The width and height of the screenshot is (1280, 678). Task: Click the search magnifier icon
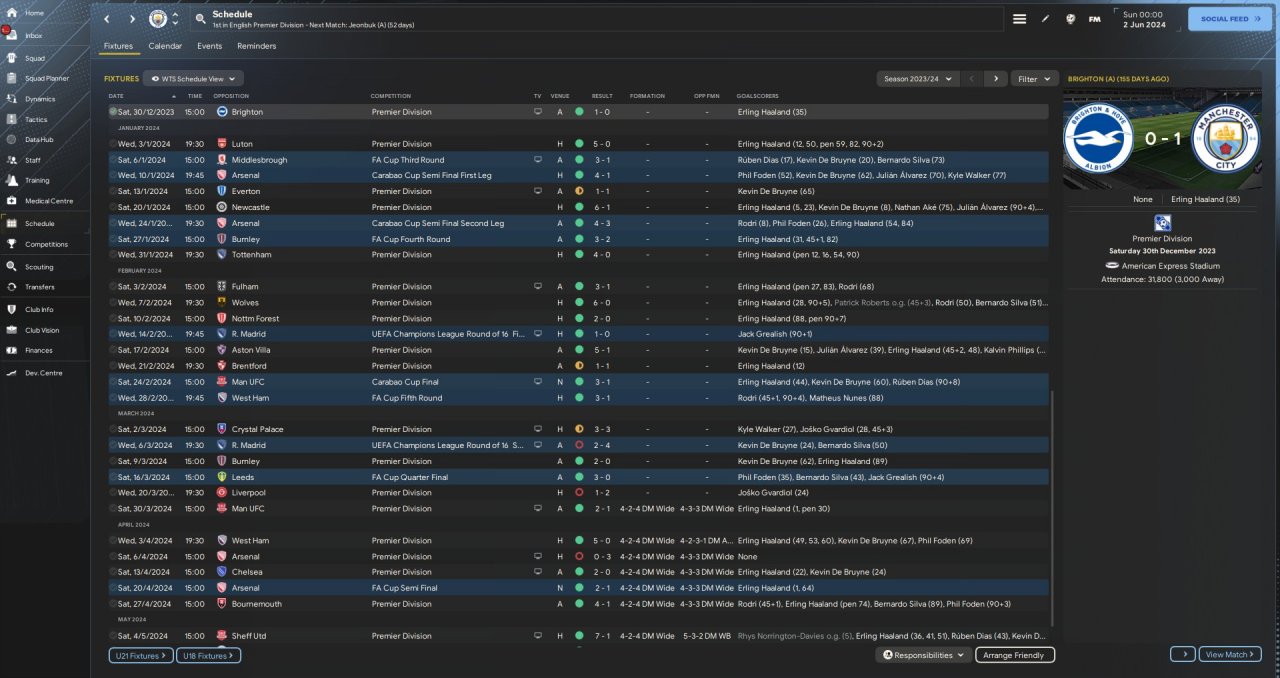(x=201, y=19)
